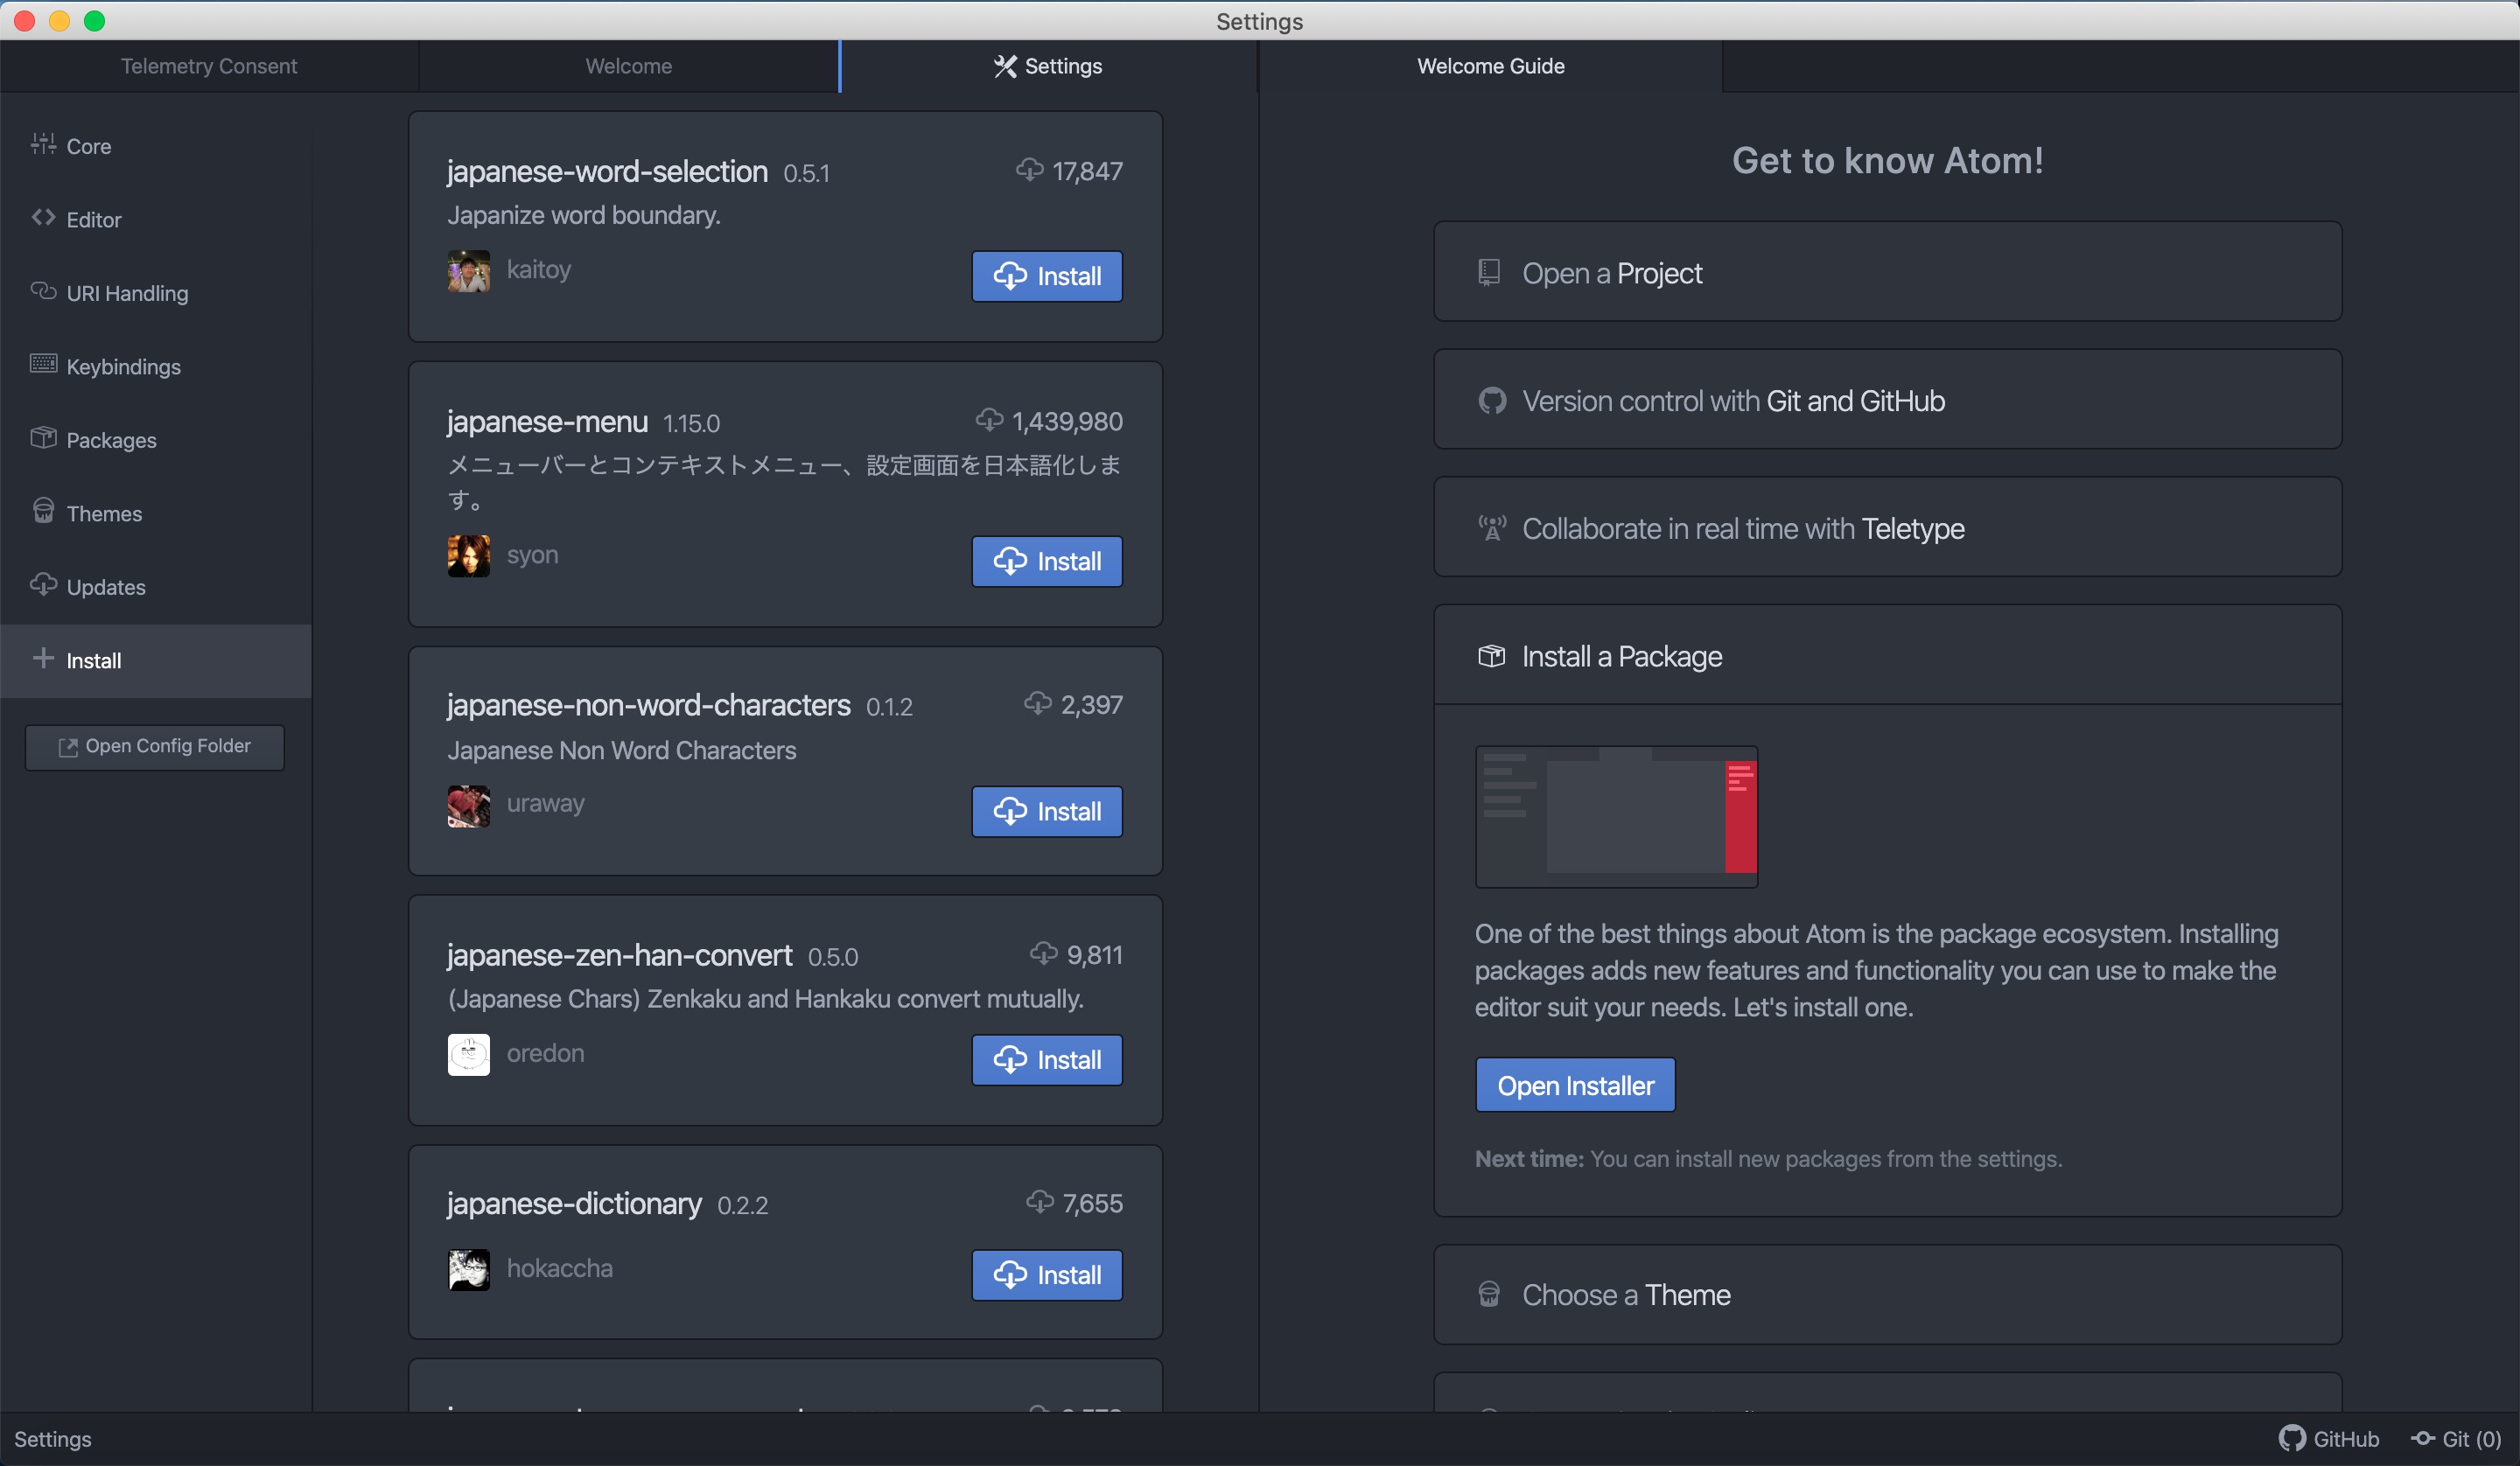Click oredon's avatar image

(x=468, y=1055)
